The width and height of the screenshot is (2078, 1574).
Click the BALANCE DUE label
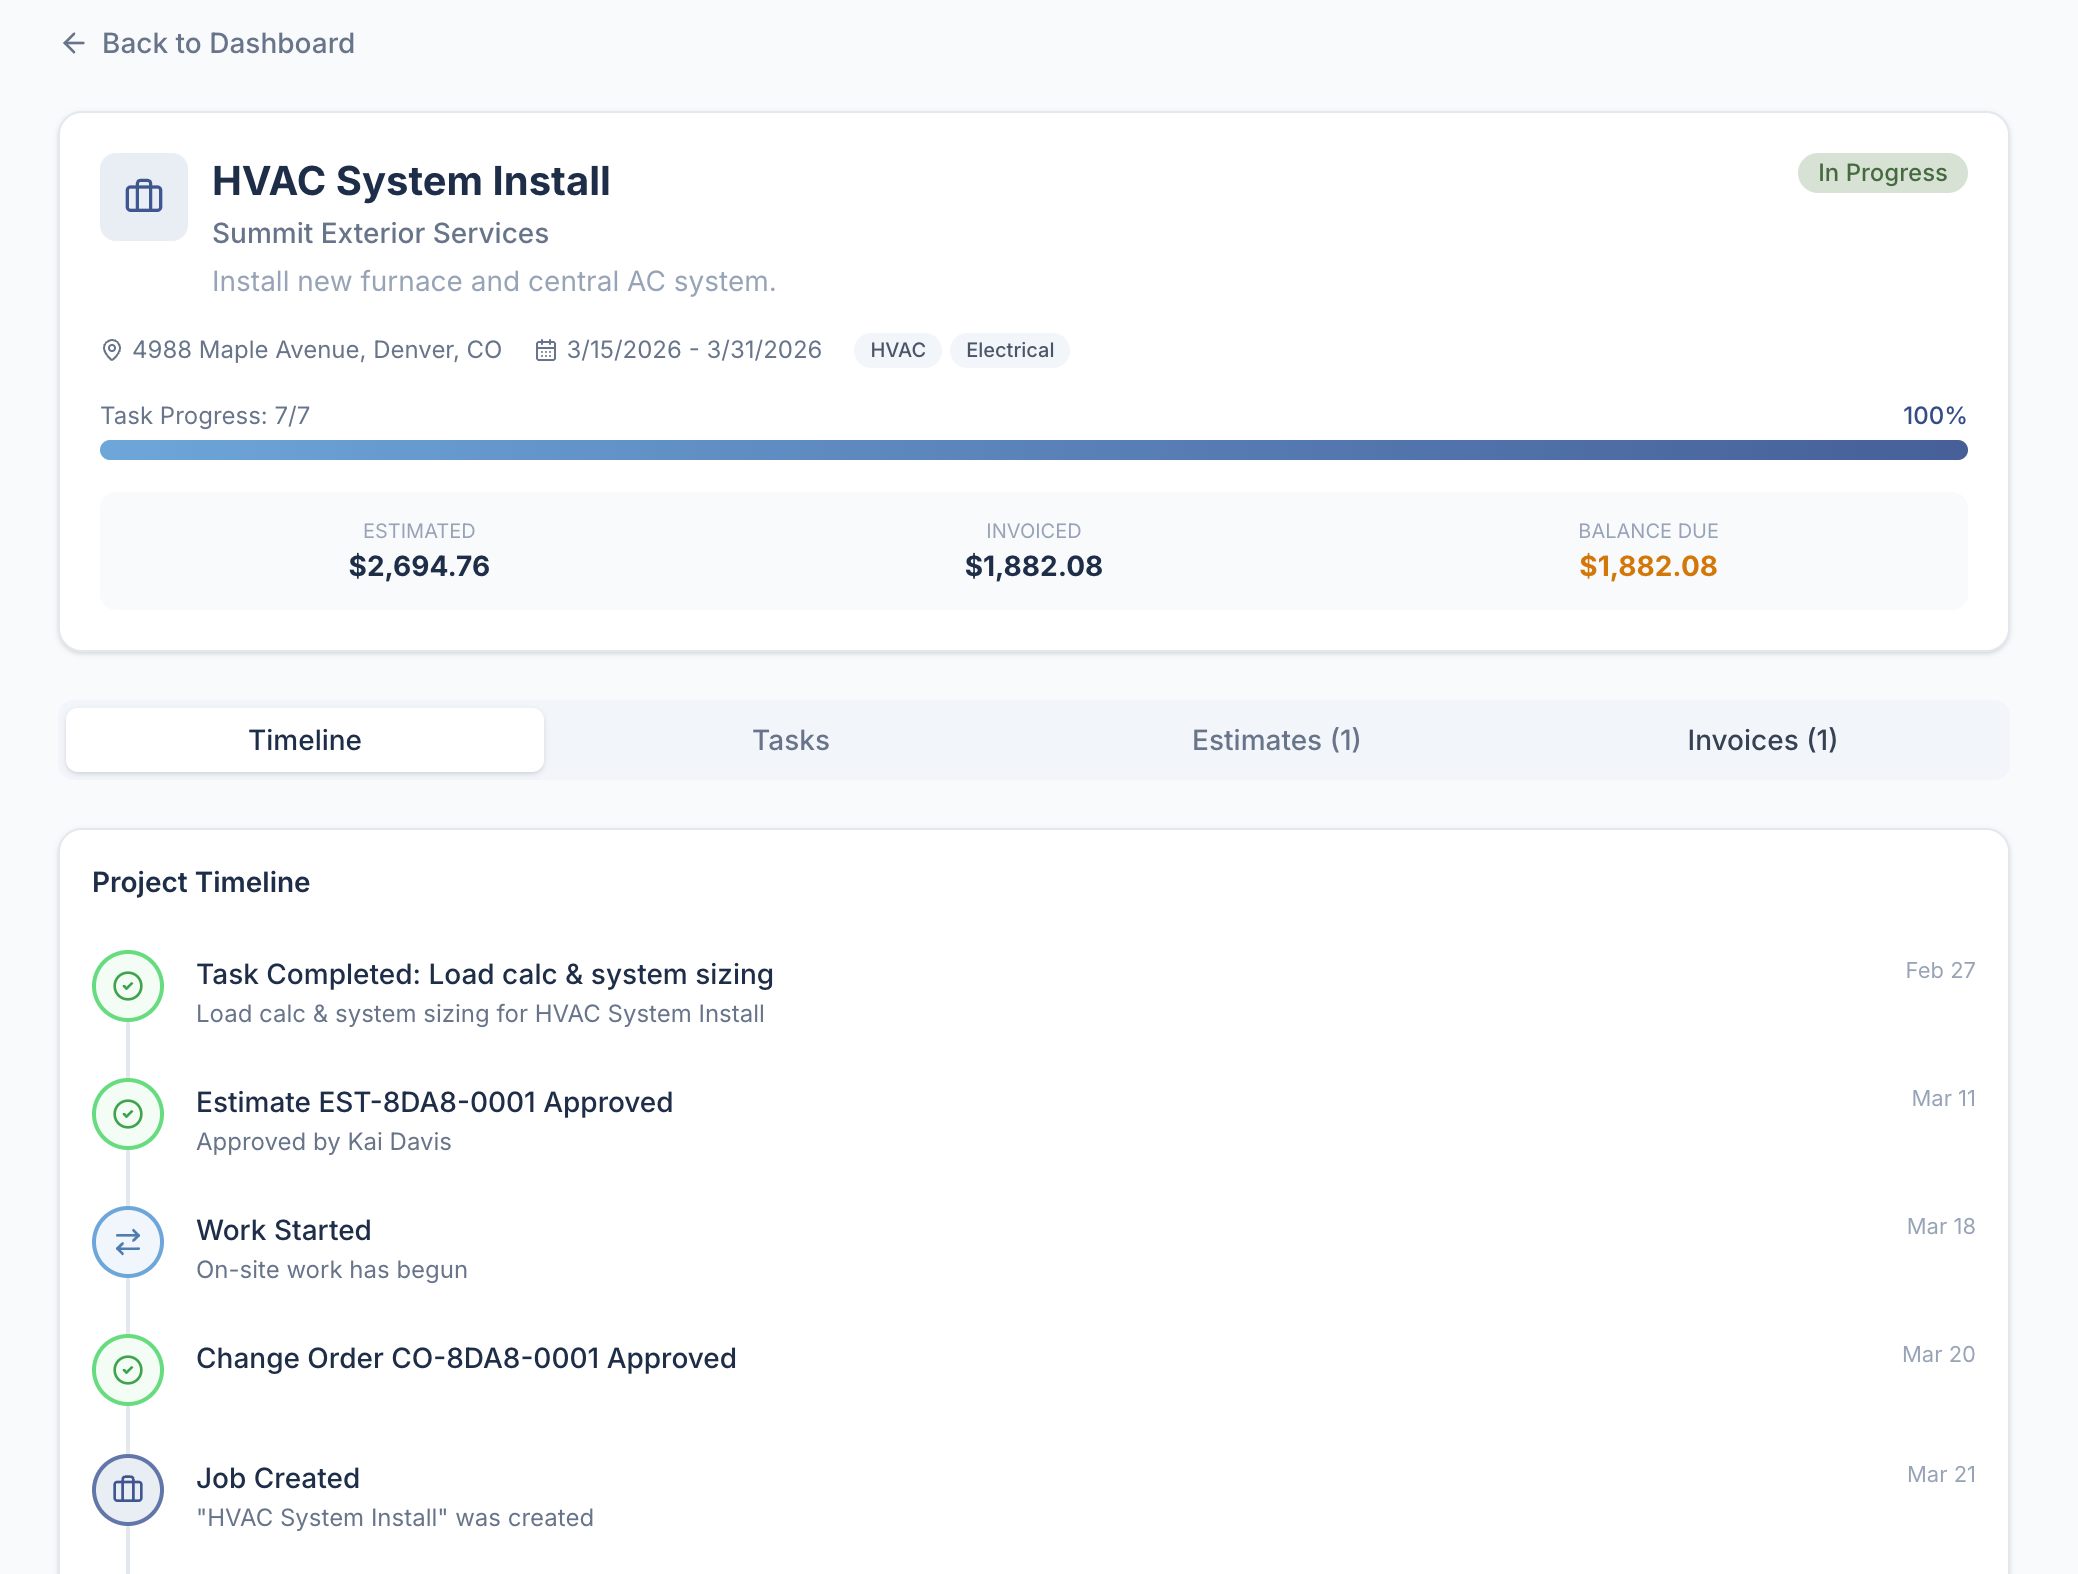tap(1648, 531)
